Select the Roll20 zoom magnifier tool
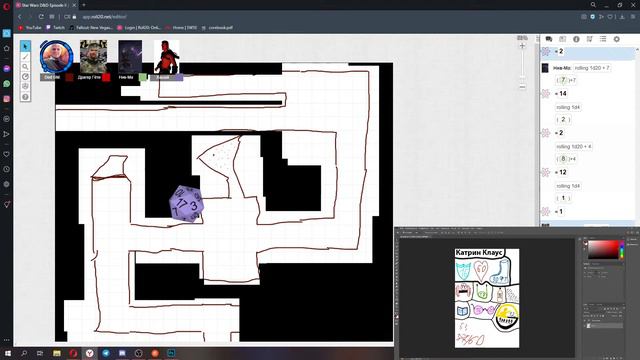 click(x=25, y=67)
